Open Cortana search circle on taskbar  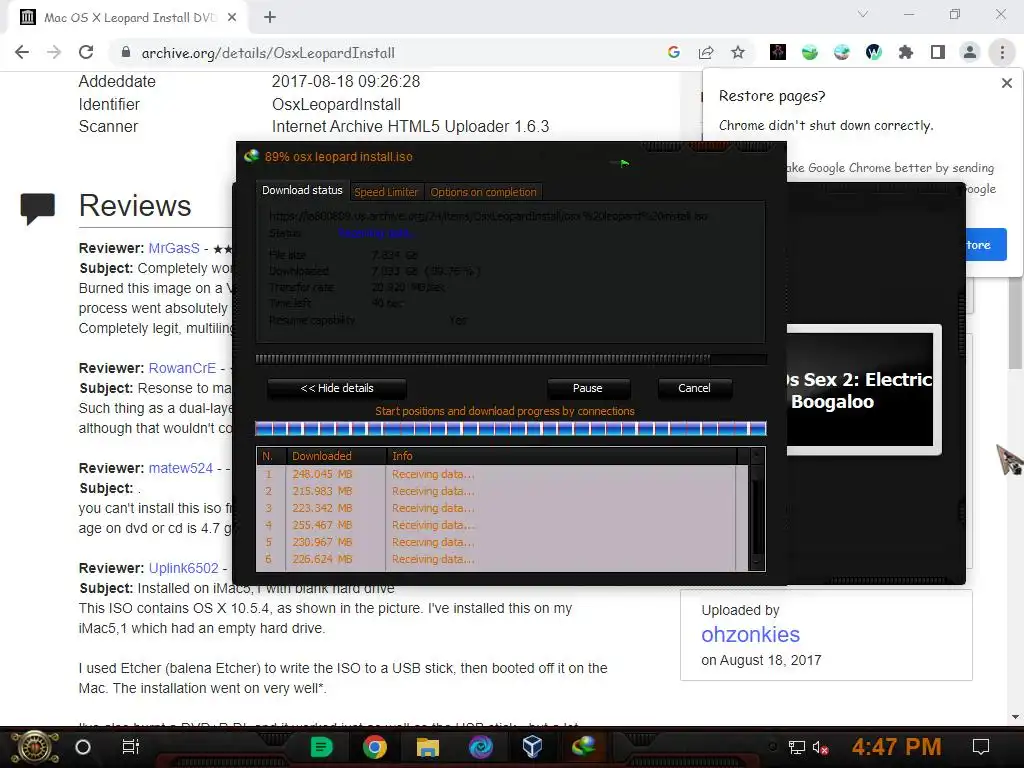[x=83, y=747]
